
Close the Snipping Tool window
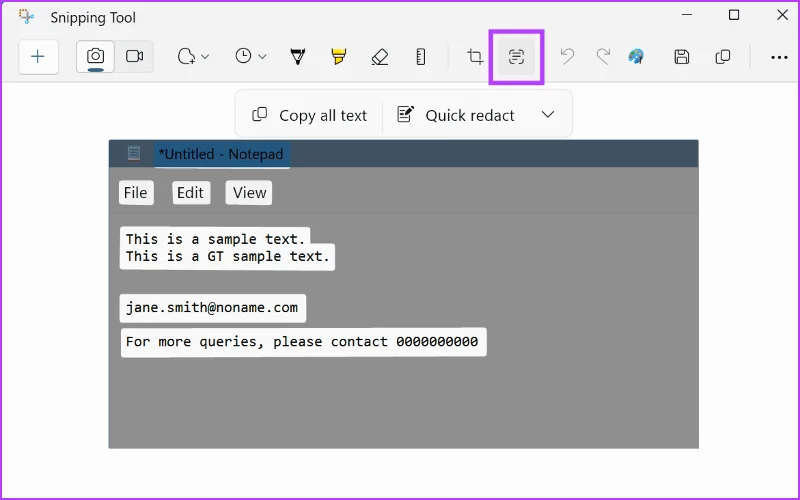coord(782,15)
